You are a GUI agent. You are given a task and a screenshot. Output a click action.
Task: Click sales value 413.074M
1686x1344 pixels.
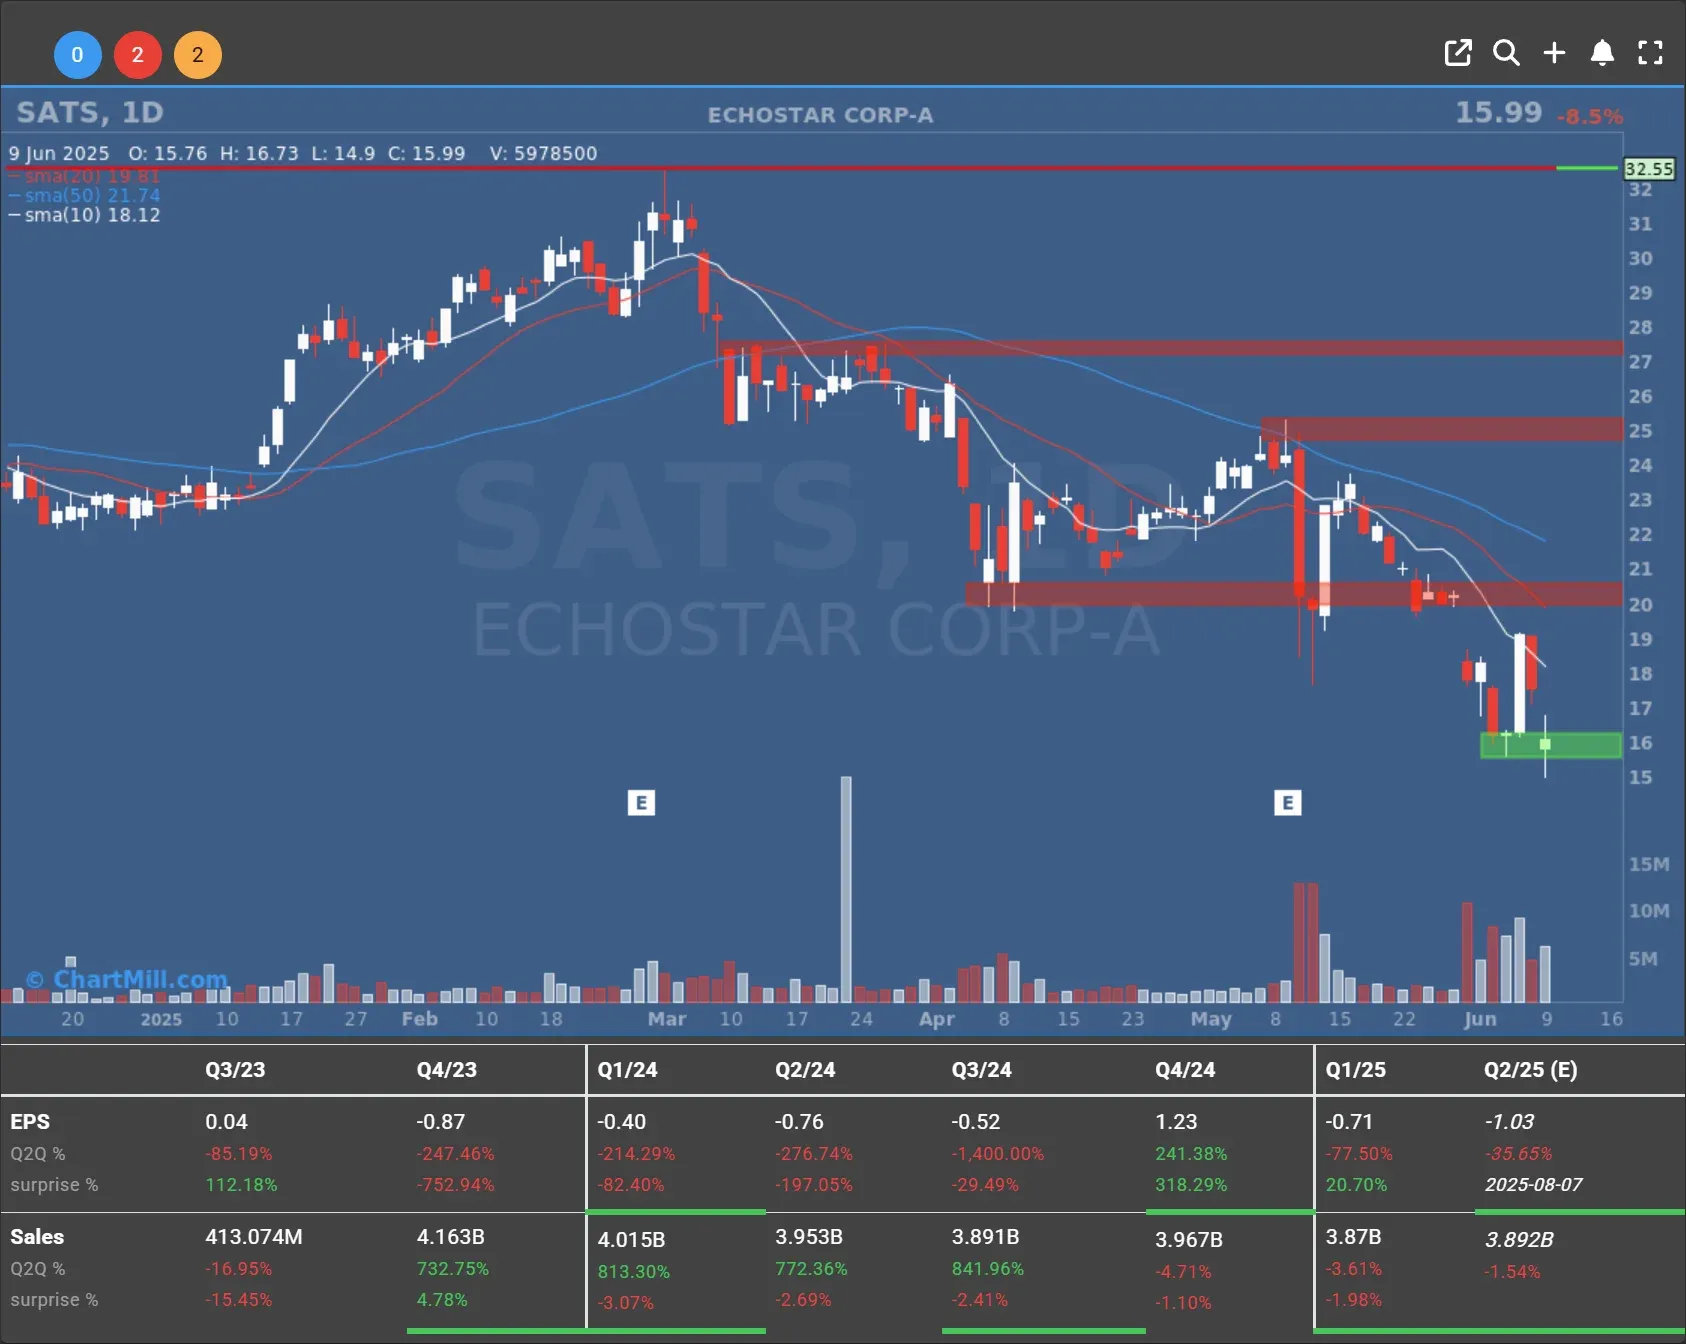pyautogui.click(x=254, y=1237)
